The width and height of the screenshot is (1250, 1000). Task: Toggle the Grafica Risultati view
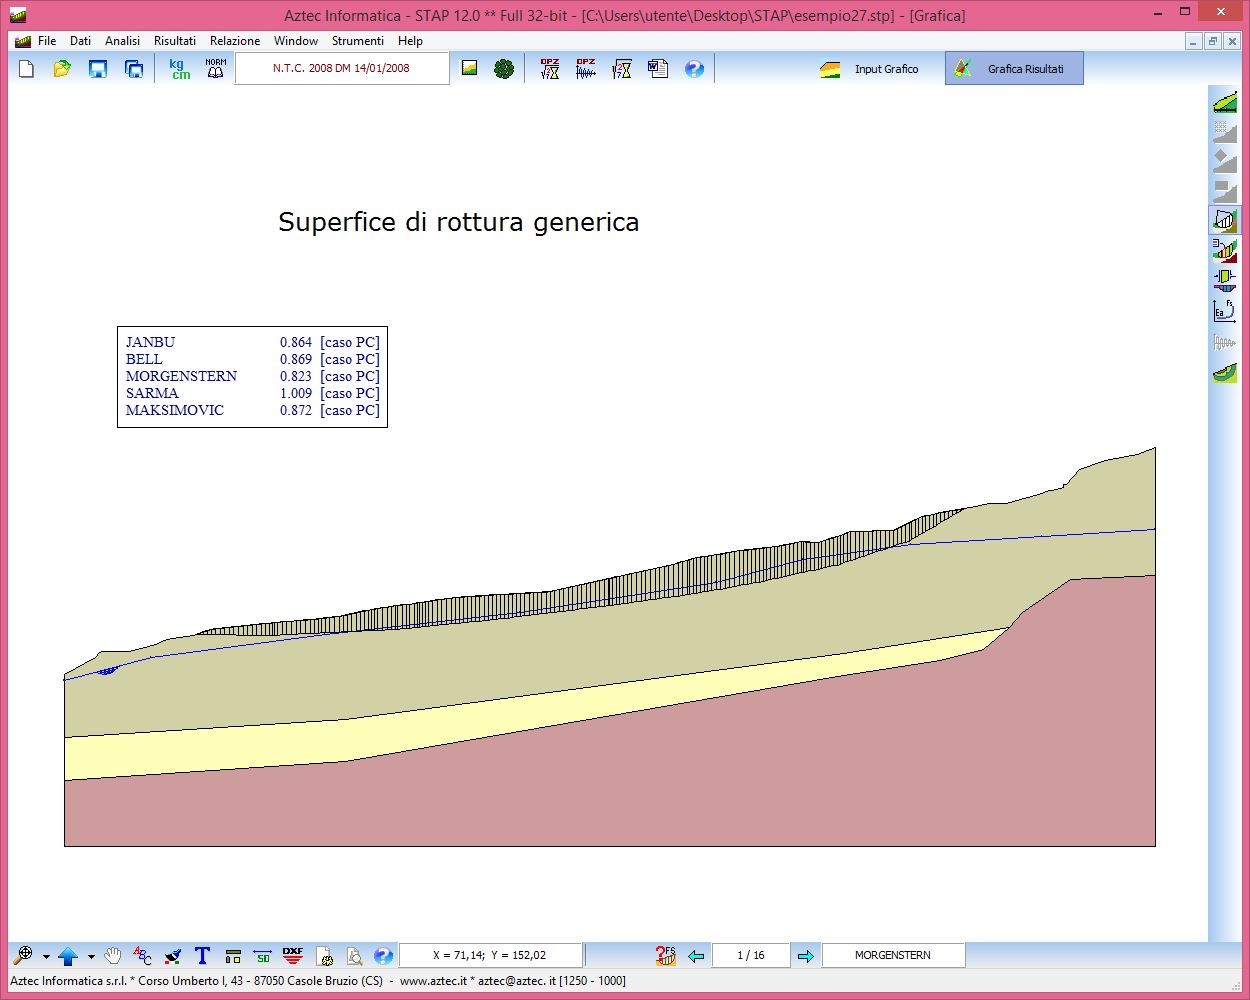tap(1014, 69)
